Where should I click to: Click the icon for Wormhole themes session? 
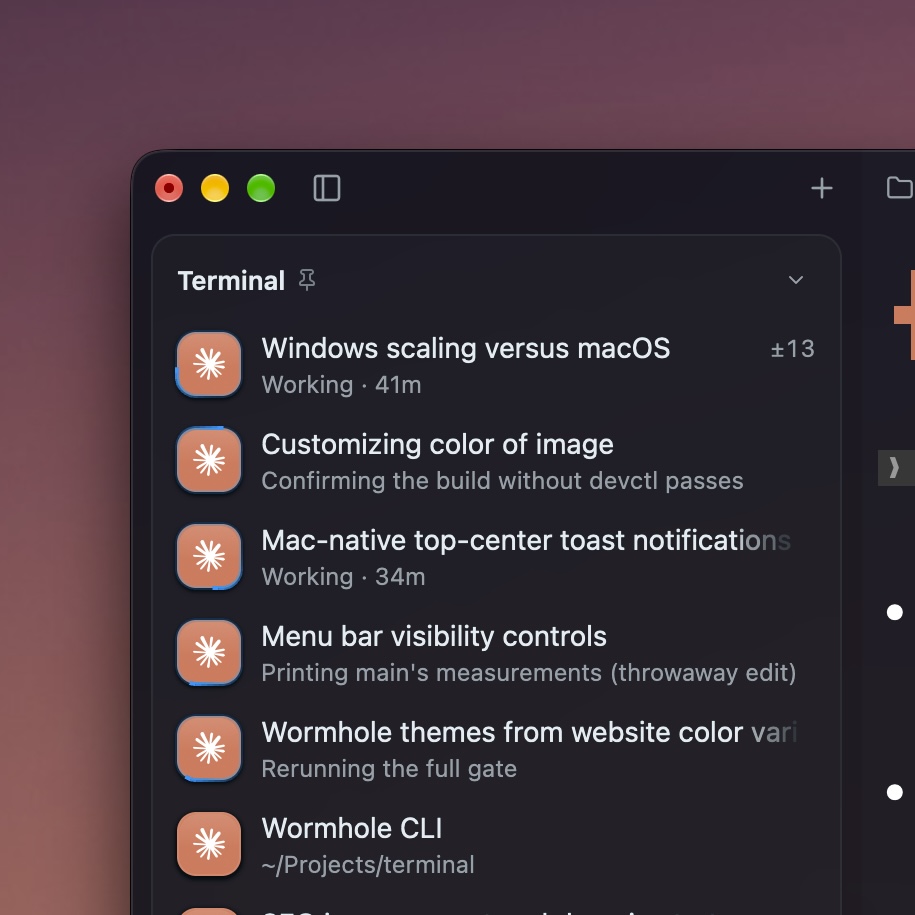tap(209, 748)
